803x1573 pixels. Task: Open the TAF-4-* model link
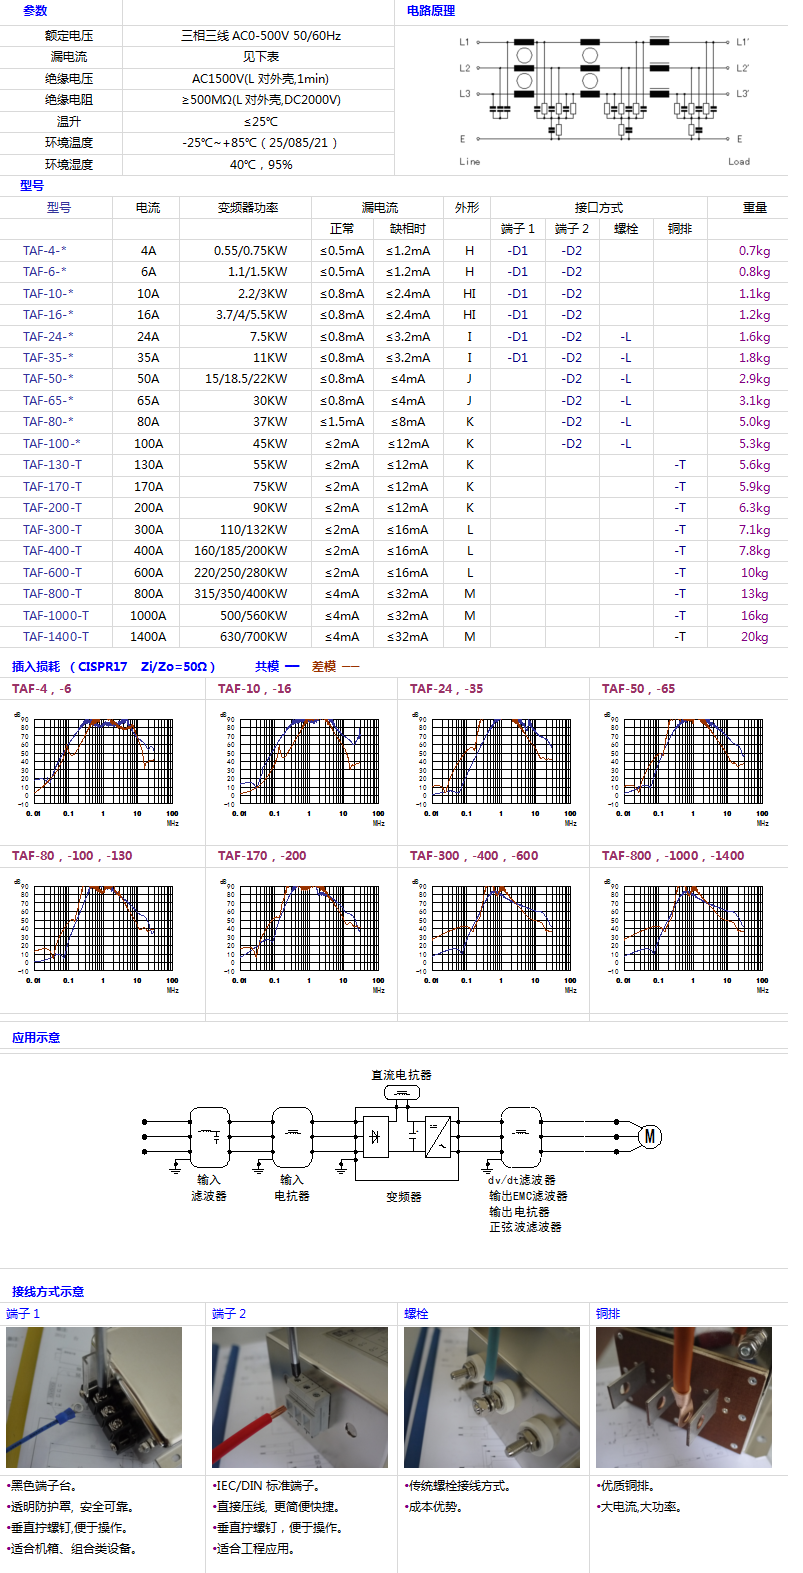45,251
